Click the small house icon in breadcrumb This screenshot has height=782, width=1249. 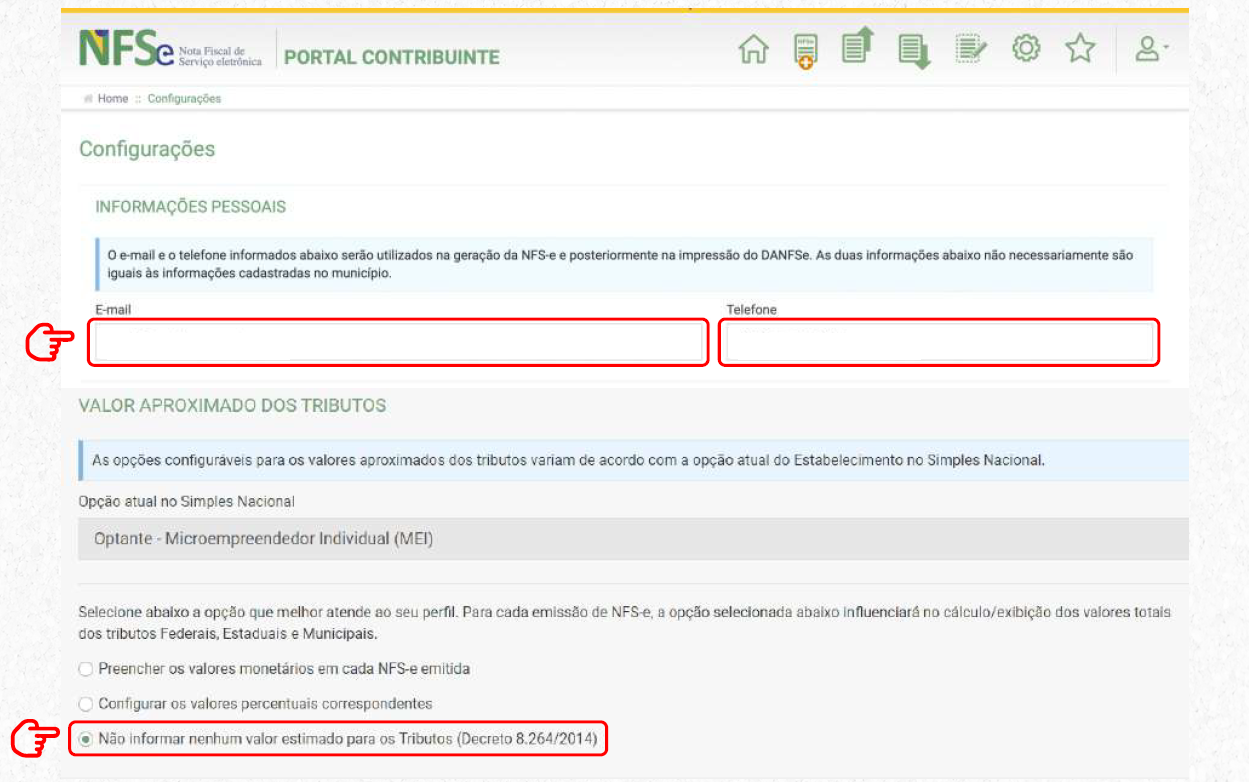coord(88,99)
